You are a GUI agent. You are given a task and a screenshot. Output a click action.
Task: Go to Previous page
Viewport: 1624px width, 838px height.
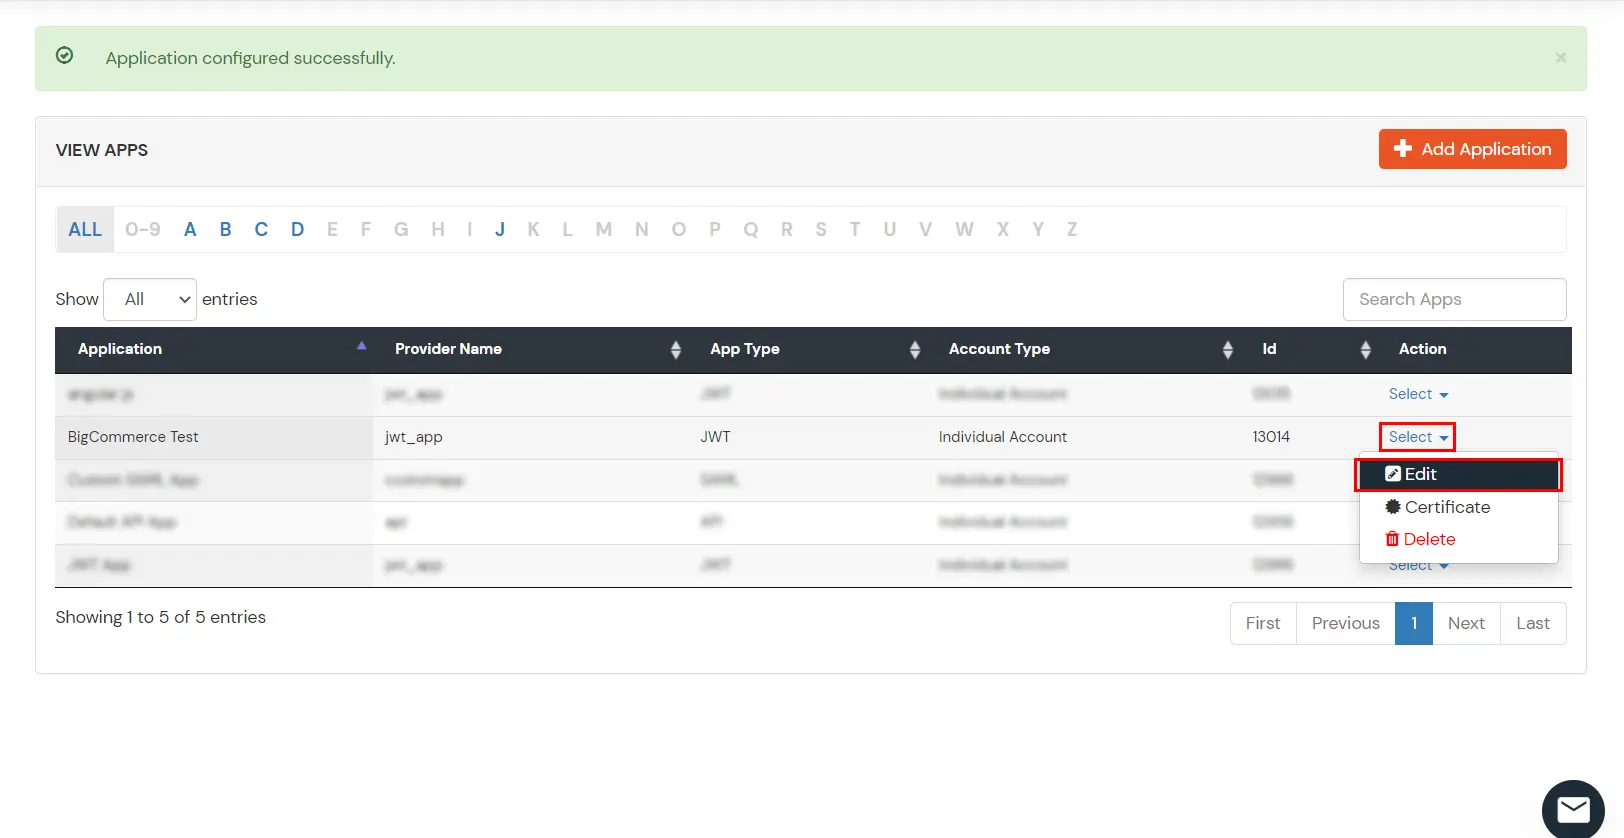click(1346, 623)
